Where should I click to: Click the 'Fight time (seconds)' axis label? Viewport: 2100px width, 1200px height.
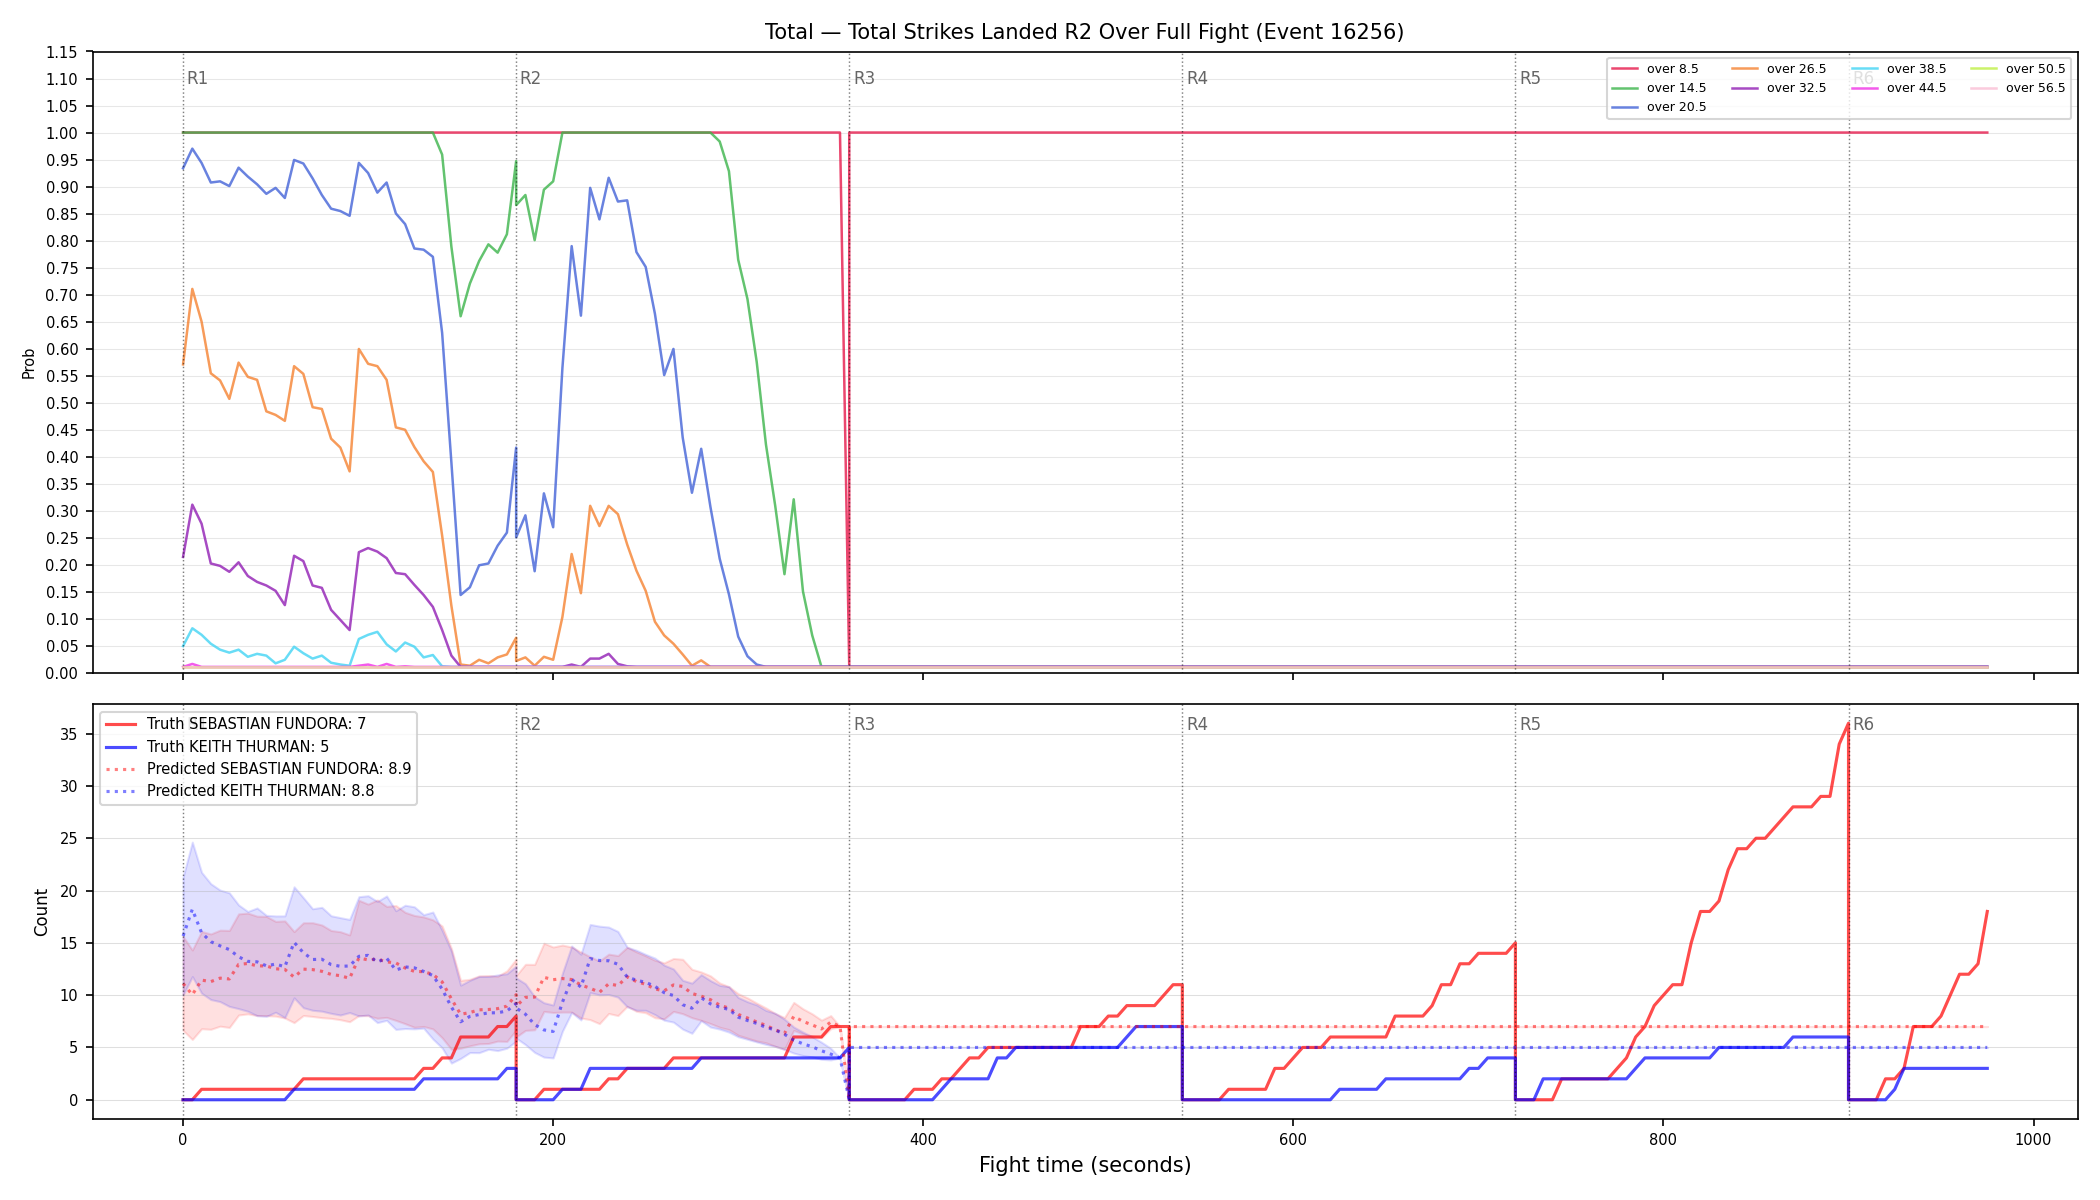tap(1085, 1165)
